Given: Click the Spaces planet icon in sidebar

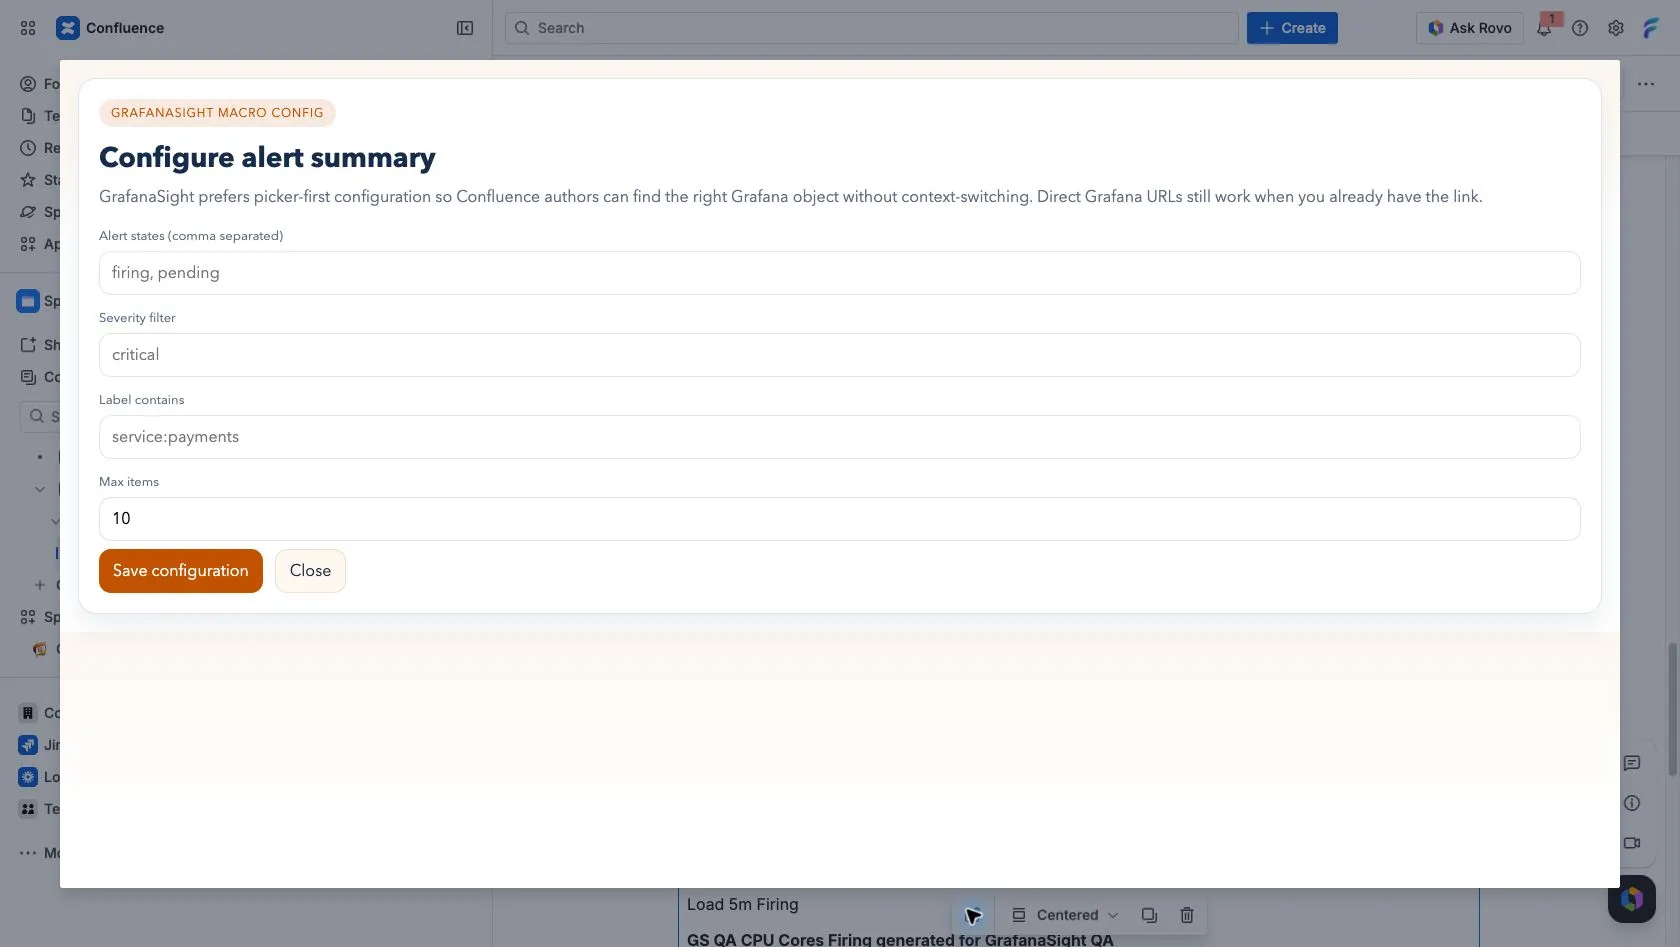Looking at the screenshot, I should click(x=28, y=212).
